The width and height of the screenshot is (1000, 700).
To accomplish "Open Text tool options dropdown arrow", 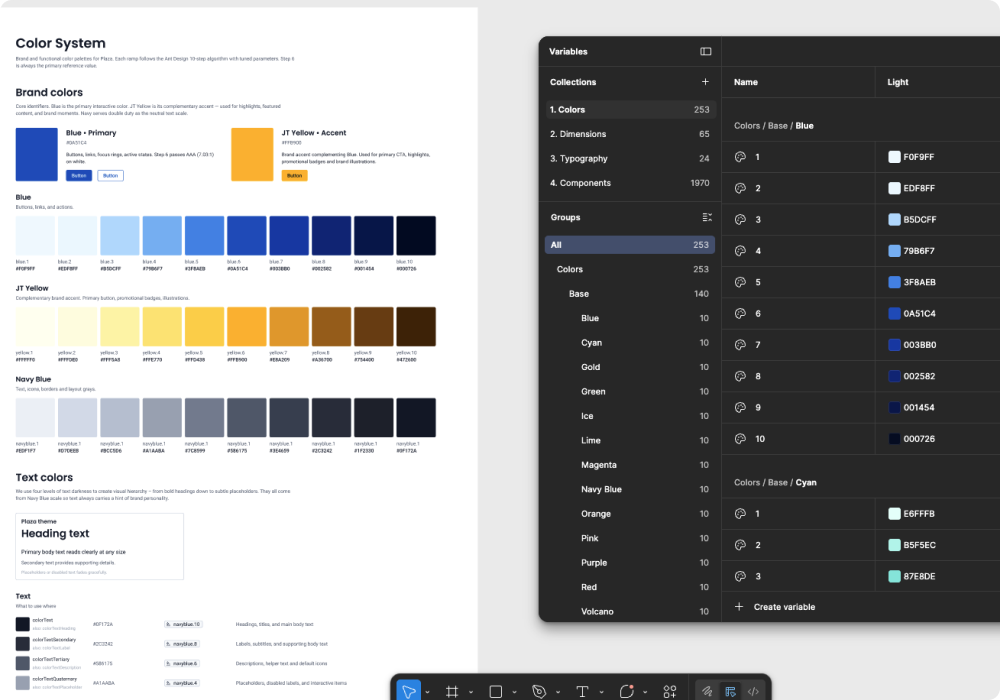I will click(601, 692).
